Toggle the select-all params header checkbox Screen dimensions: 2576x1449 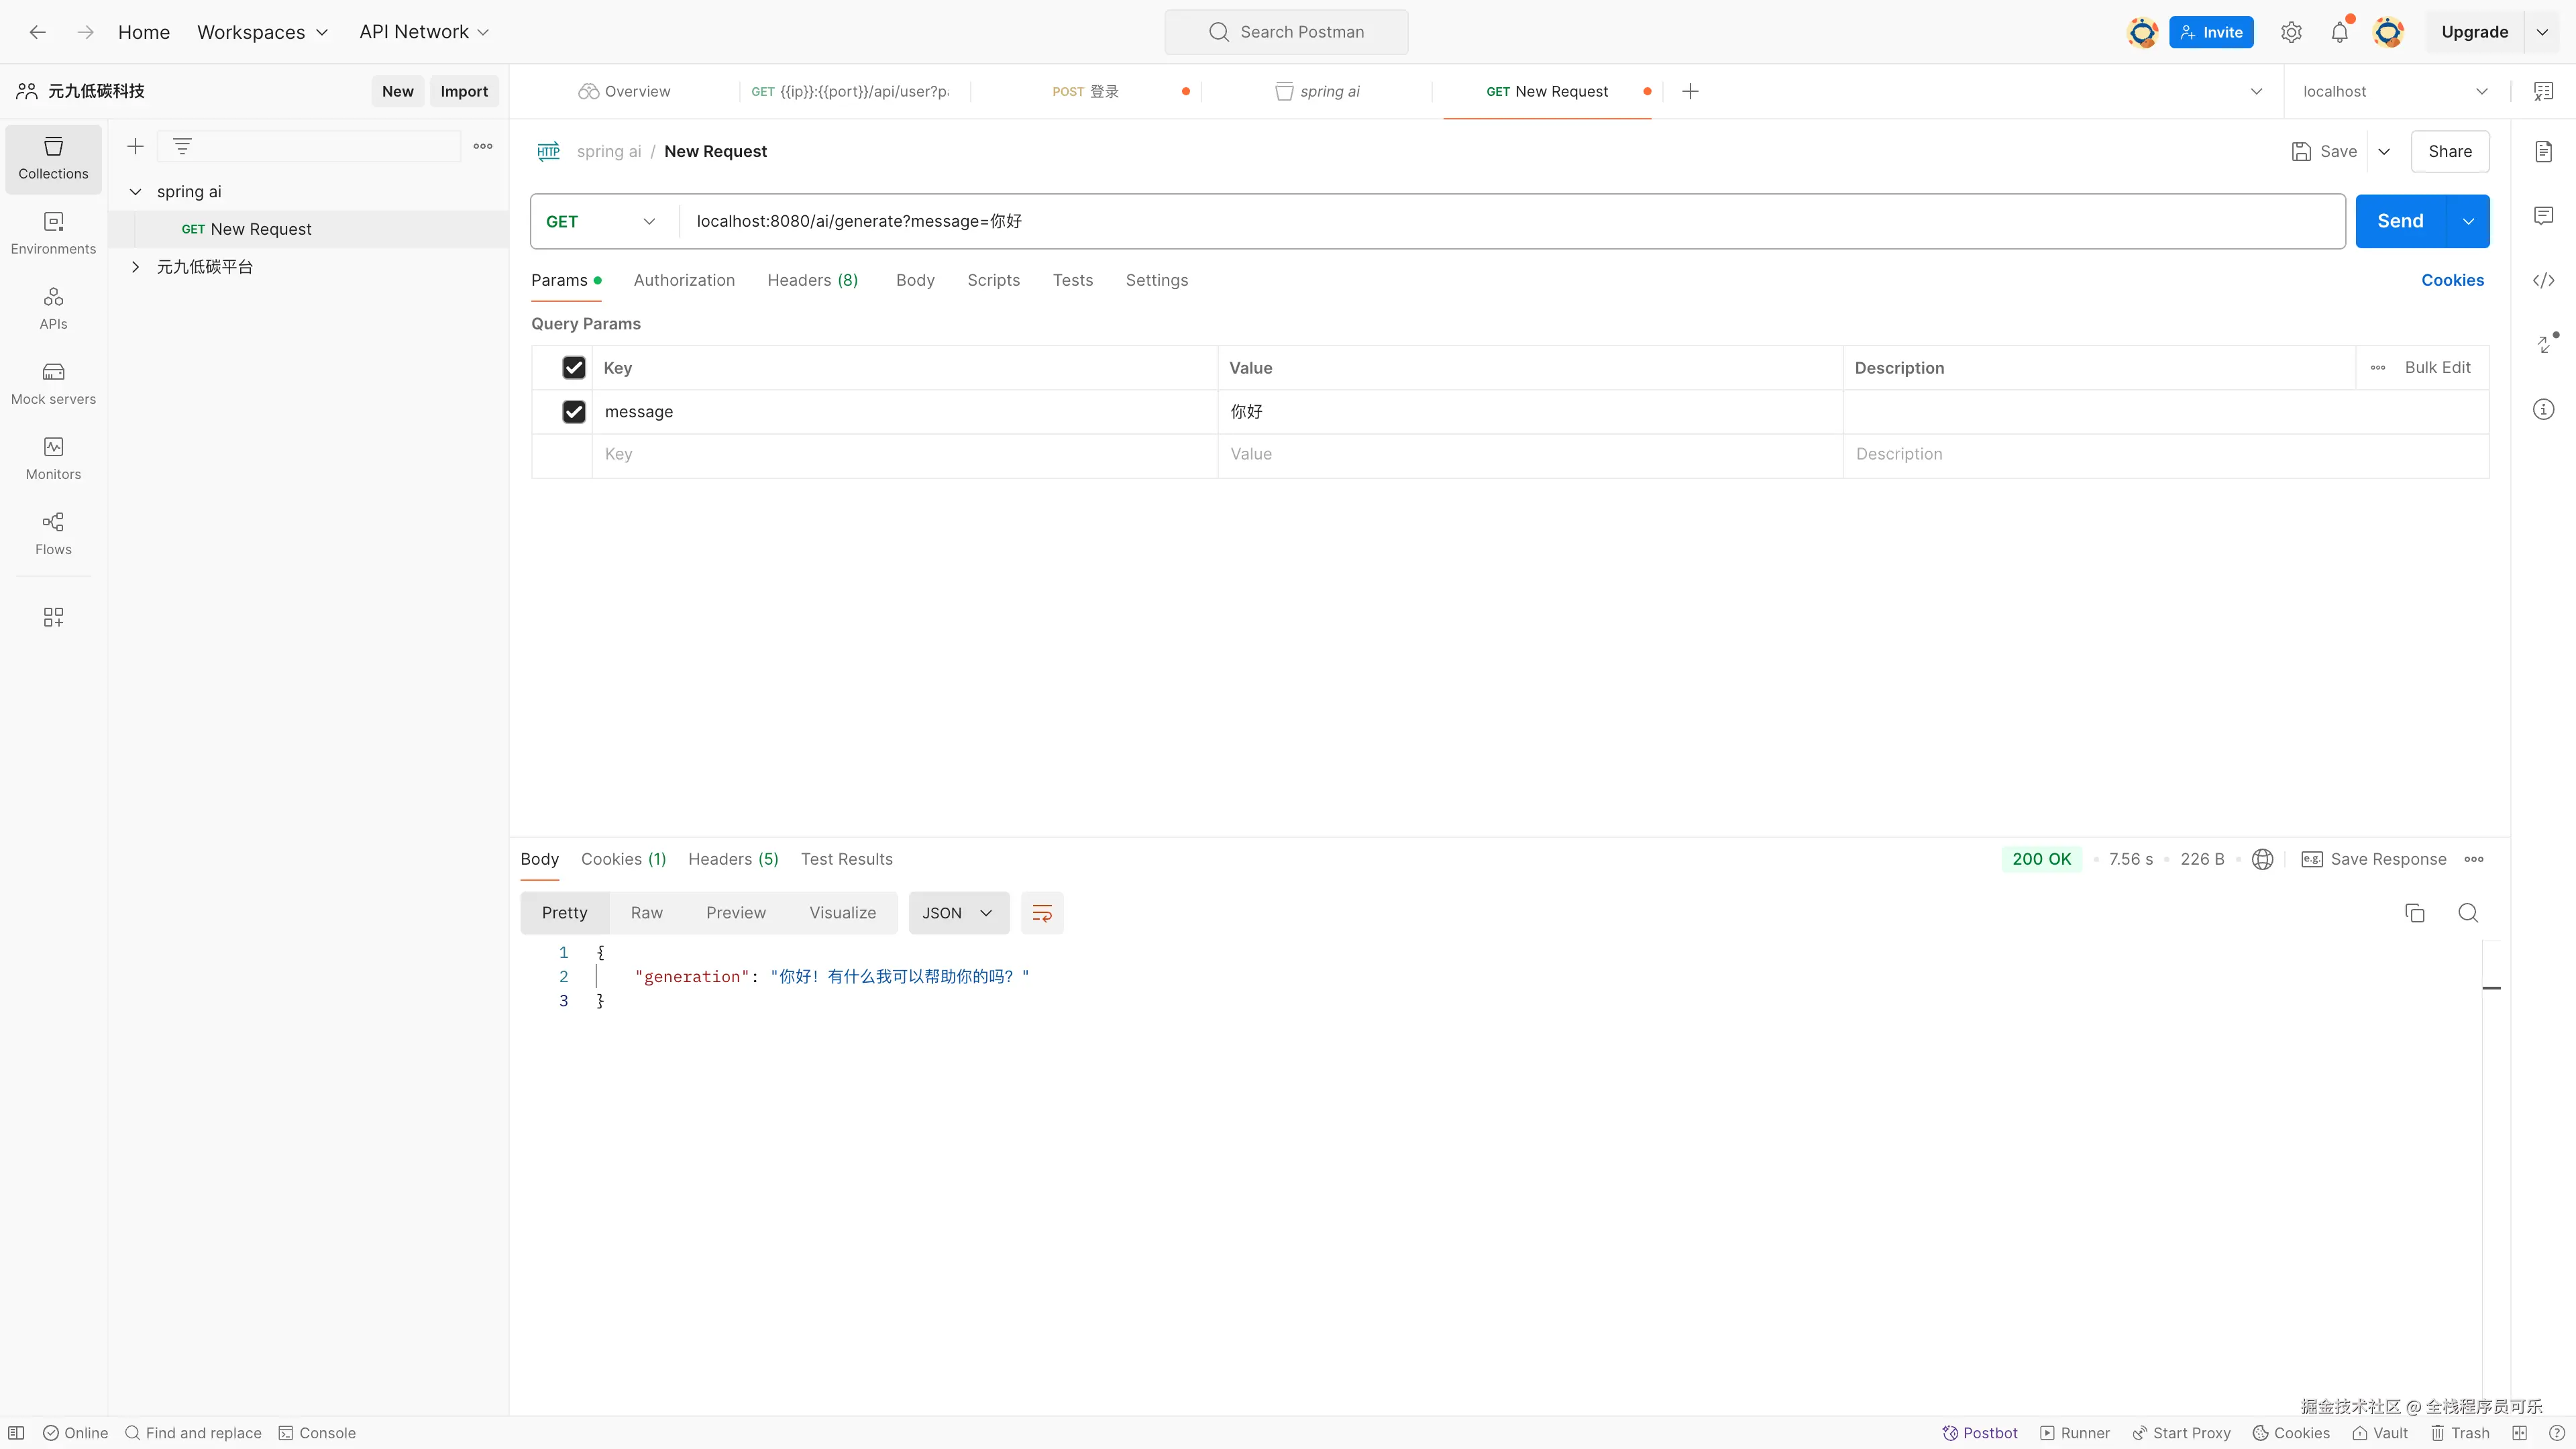[574, 368]
